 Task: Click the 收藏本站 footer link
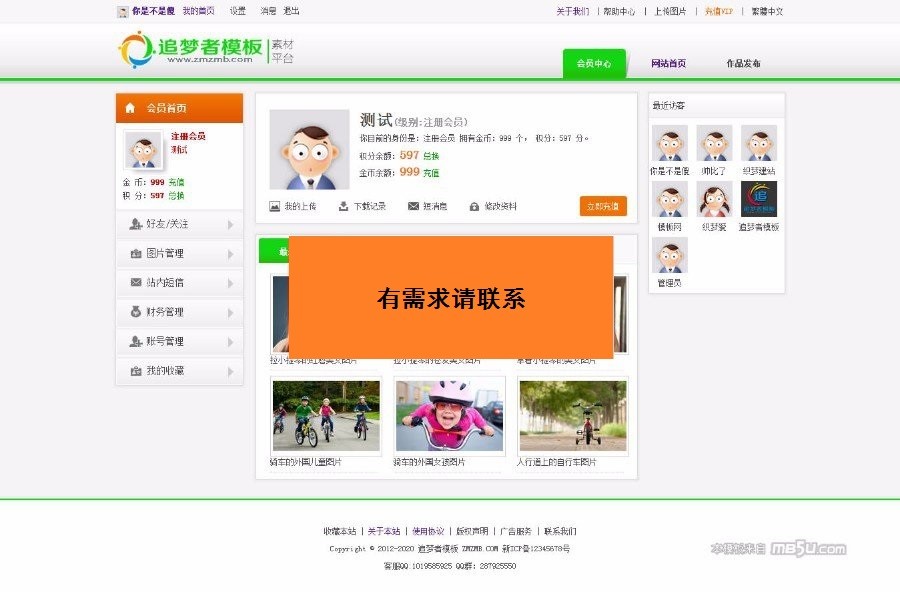coord(340,531)
